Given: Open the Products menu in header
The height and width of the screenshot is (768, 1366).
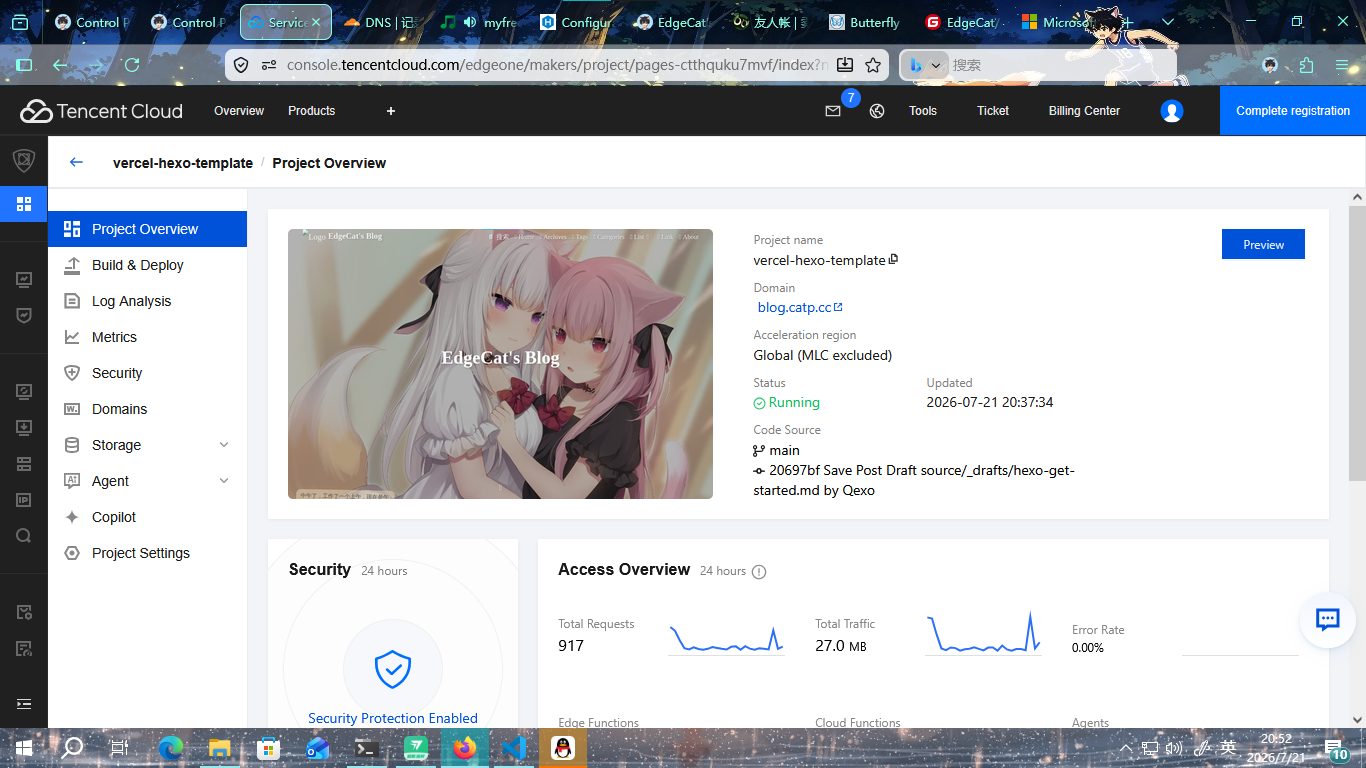Looking at the screenshot, I should click(x=311, y=111).
